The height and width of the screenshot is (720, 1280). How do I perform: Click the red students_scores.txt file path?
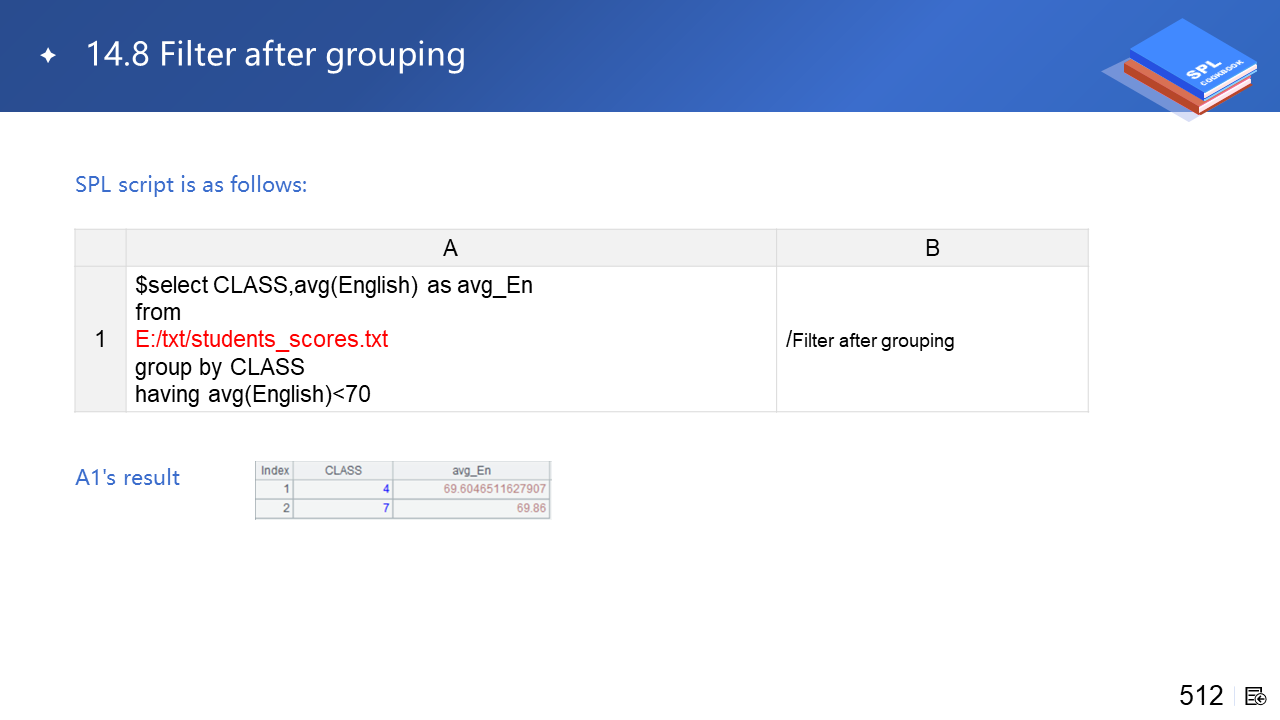[x=262, y=339]
